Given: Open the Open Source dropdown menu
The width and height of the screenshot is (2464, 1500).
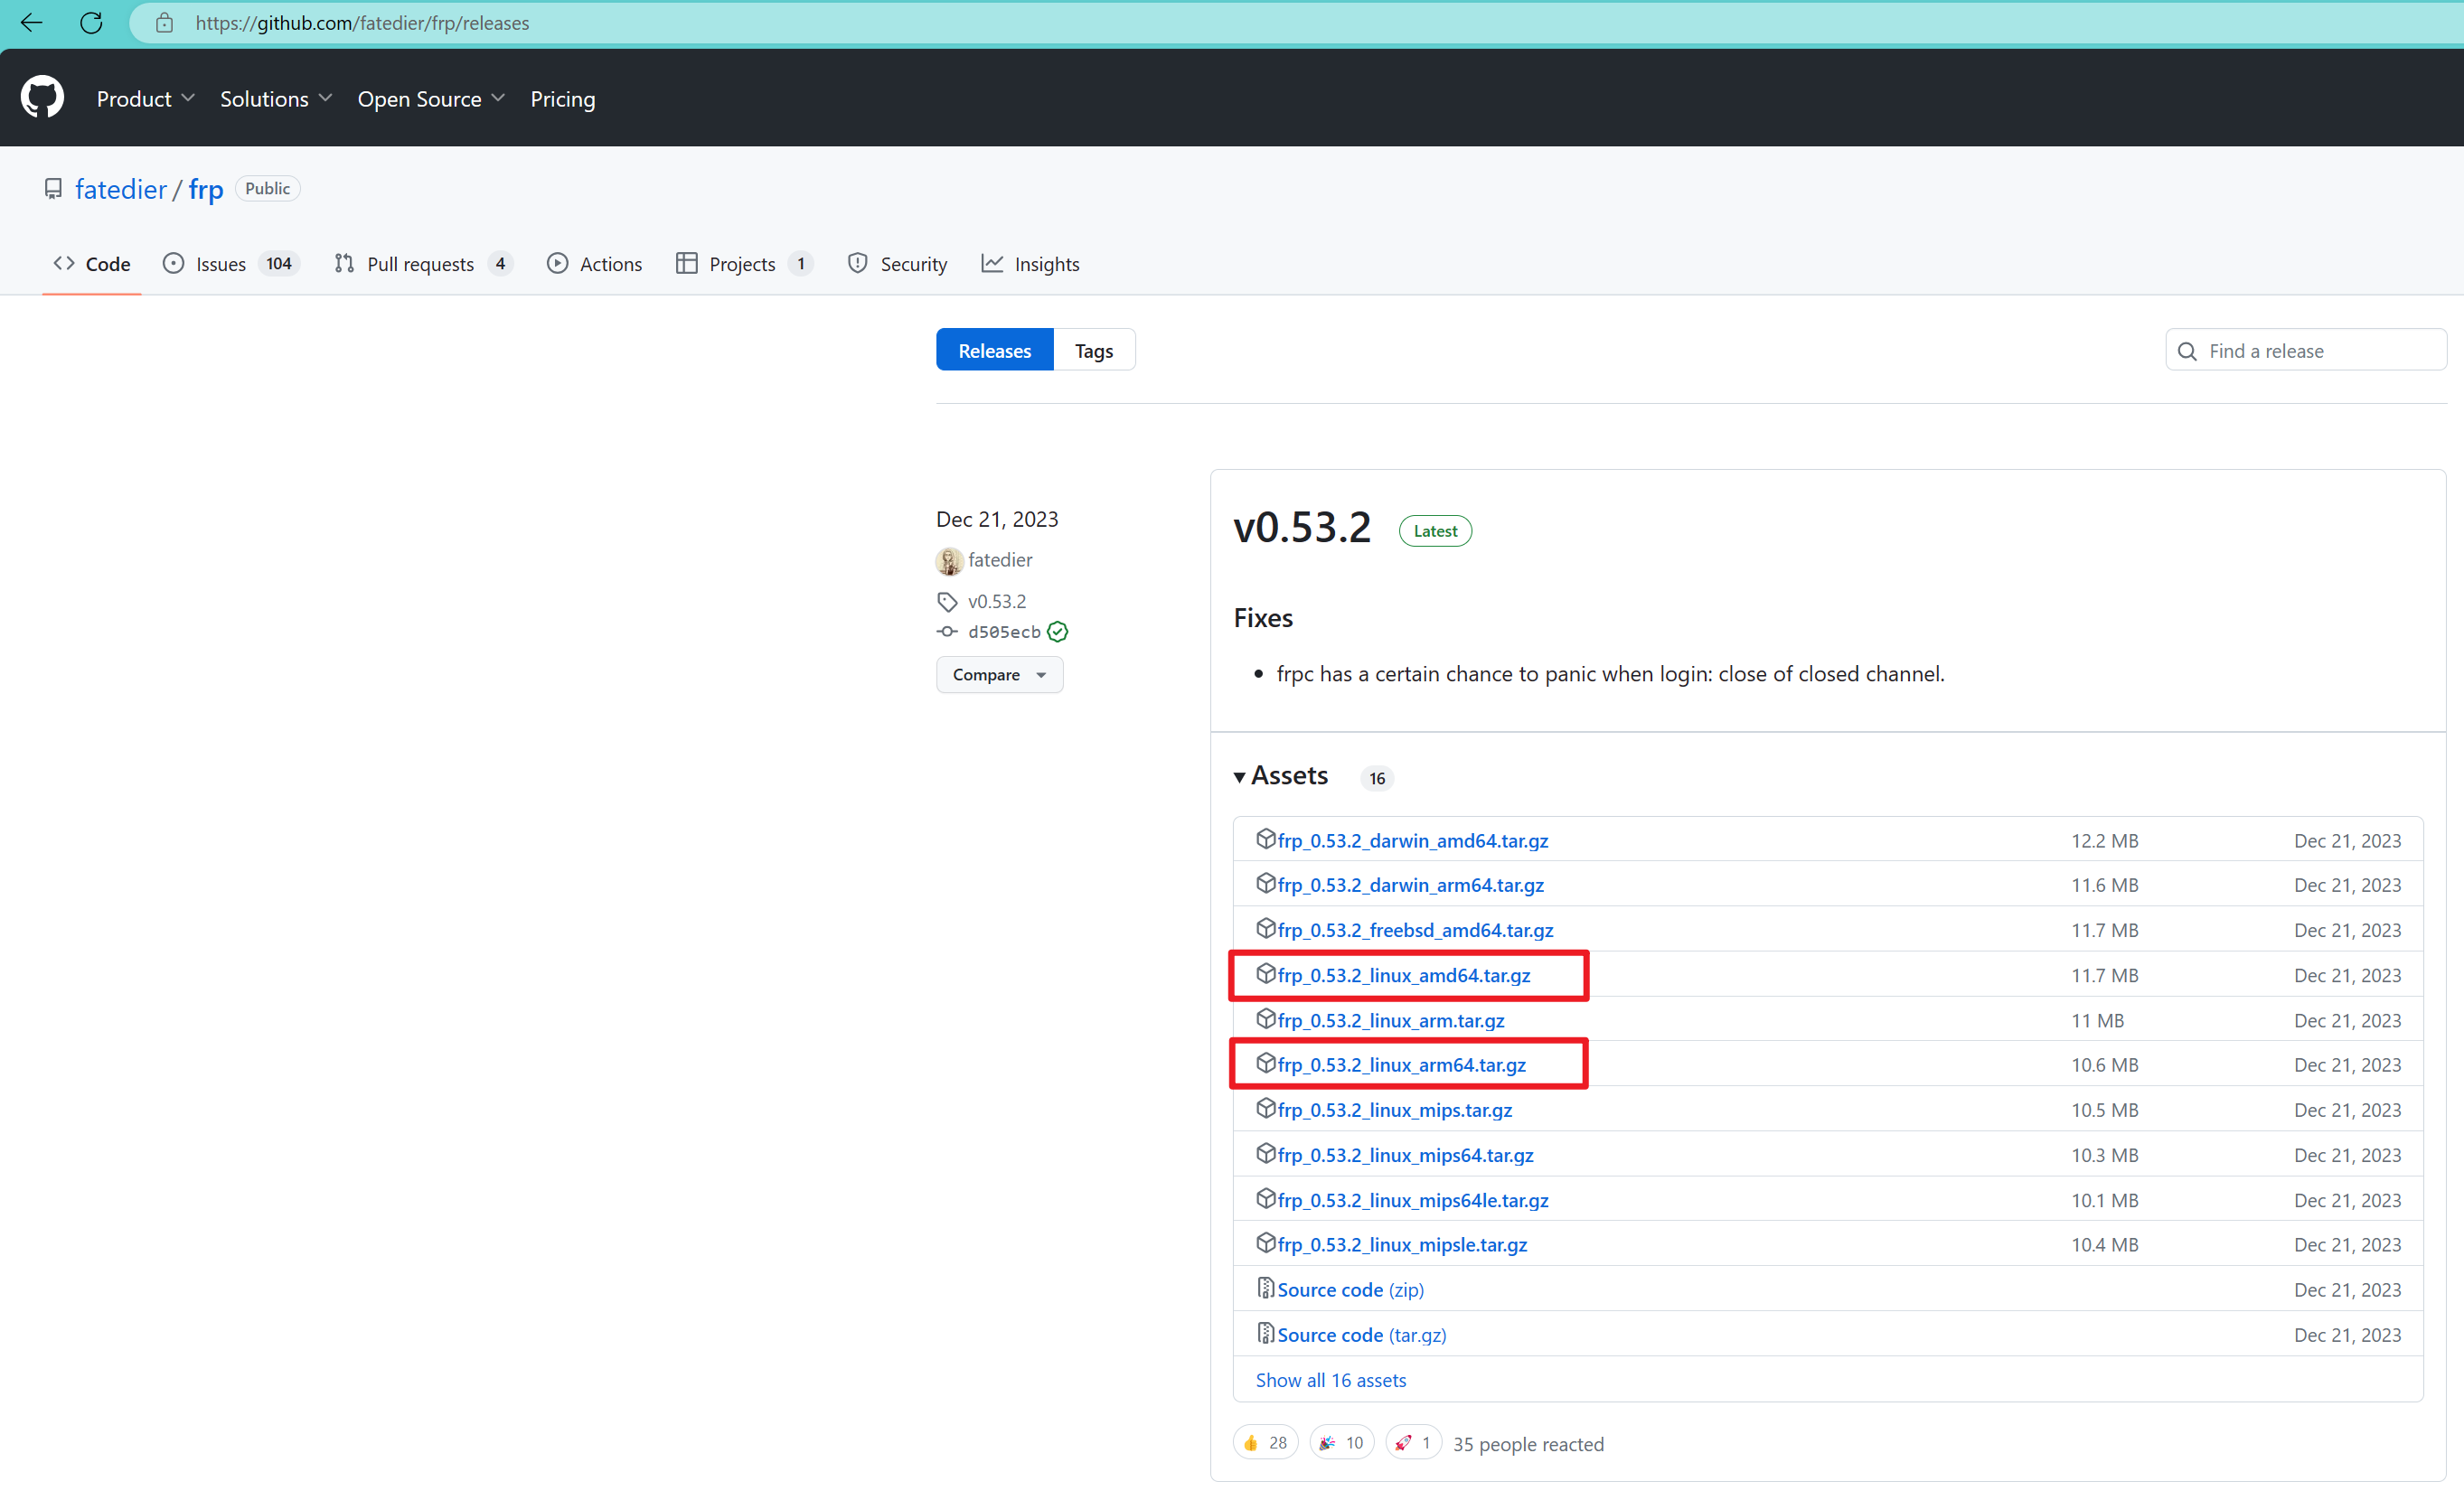Looking at the screenshot, I should point(432,98).
